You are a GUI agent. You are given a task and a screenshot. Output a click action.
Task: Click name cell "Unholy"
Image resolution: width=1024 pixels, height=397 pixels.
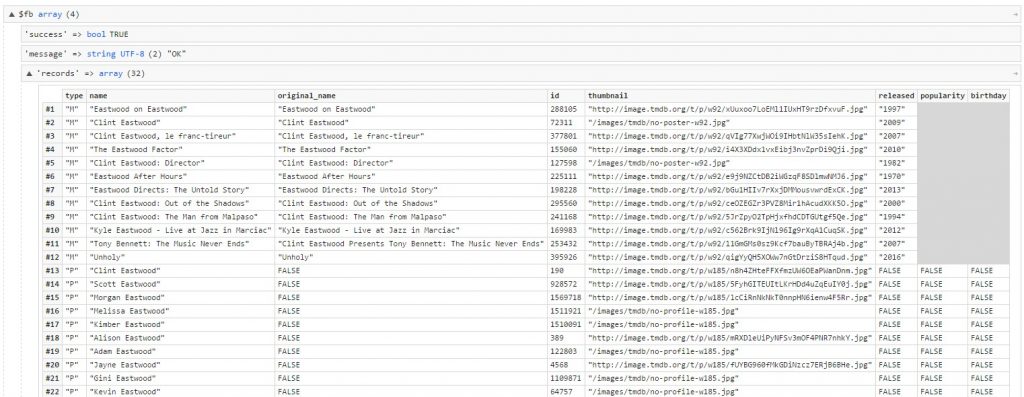(x=180, y=257)
